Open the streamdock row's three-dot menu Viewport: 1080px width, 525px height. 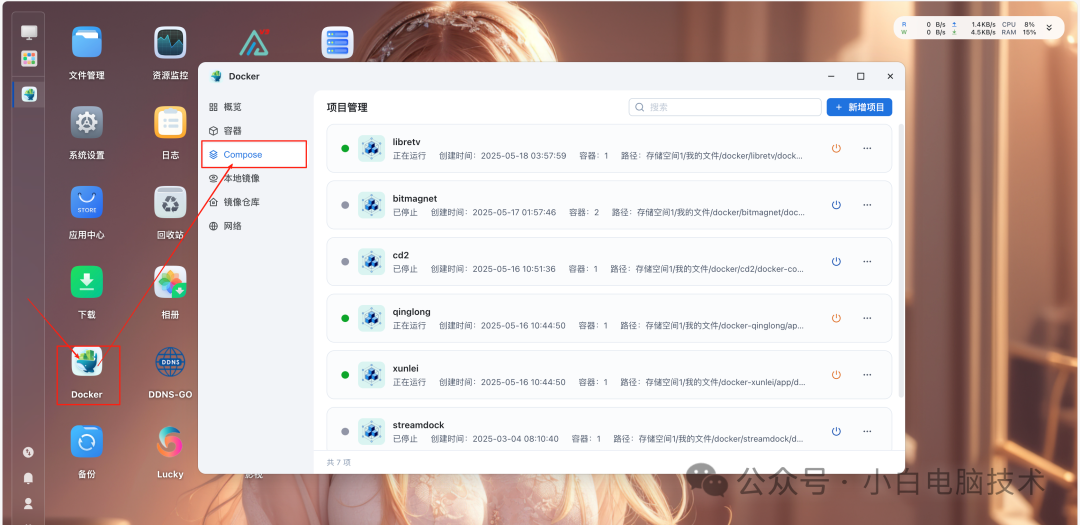coord(867,431)
